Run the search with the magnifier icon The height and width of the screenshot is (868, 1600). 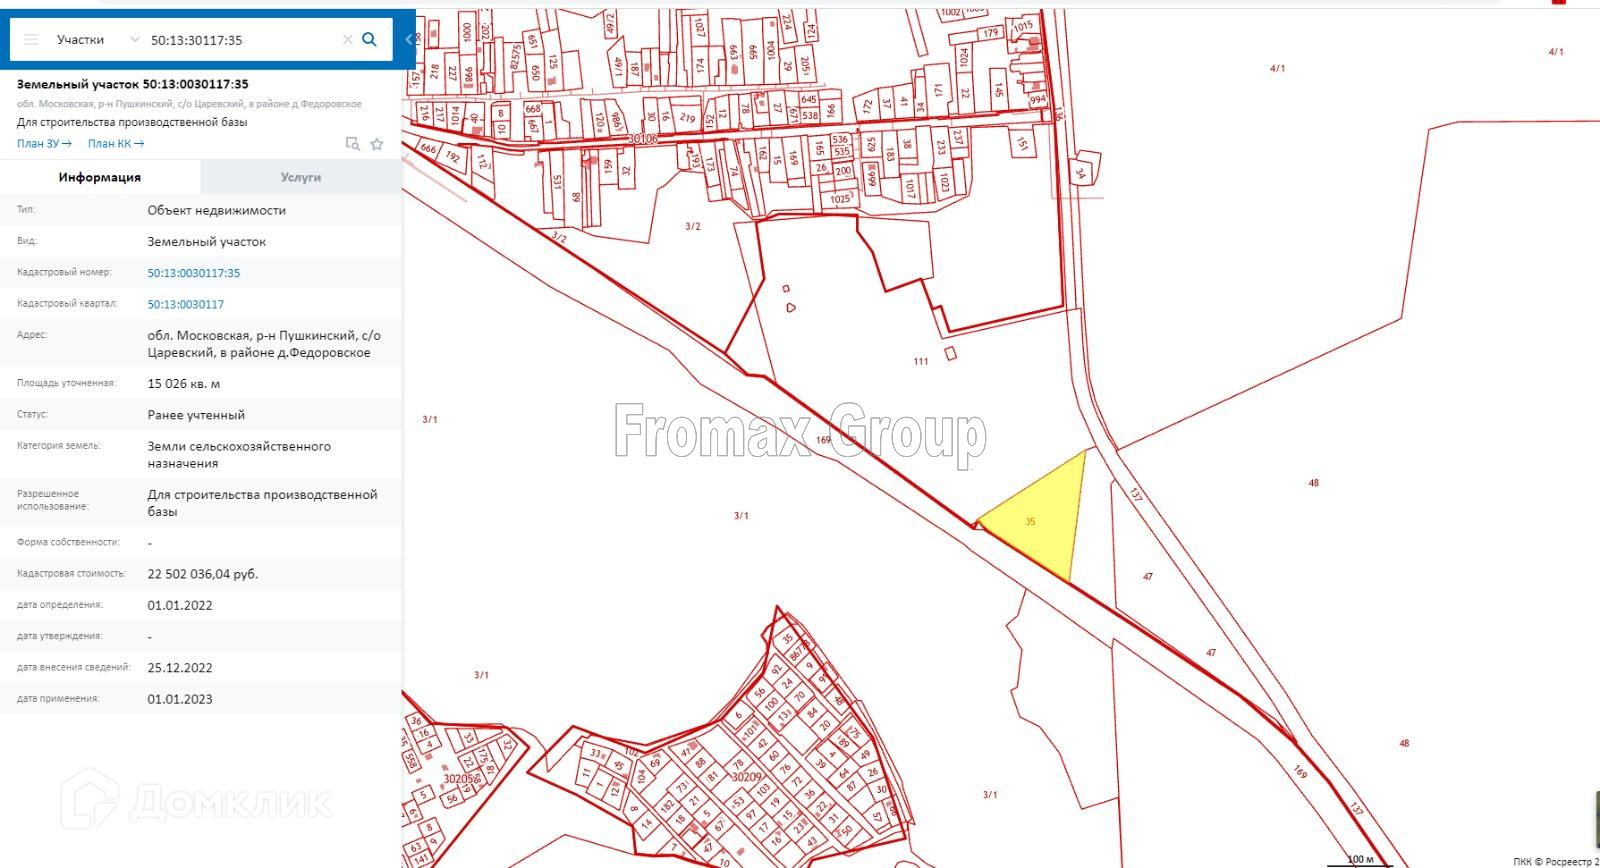[x=370, y=40]
